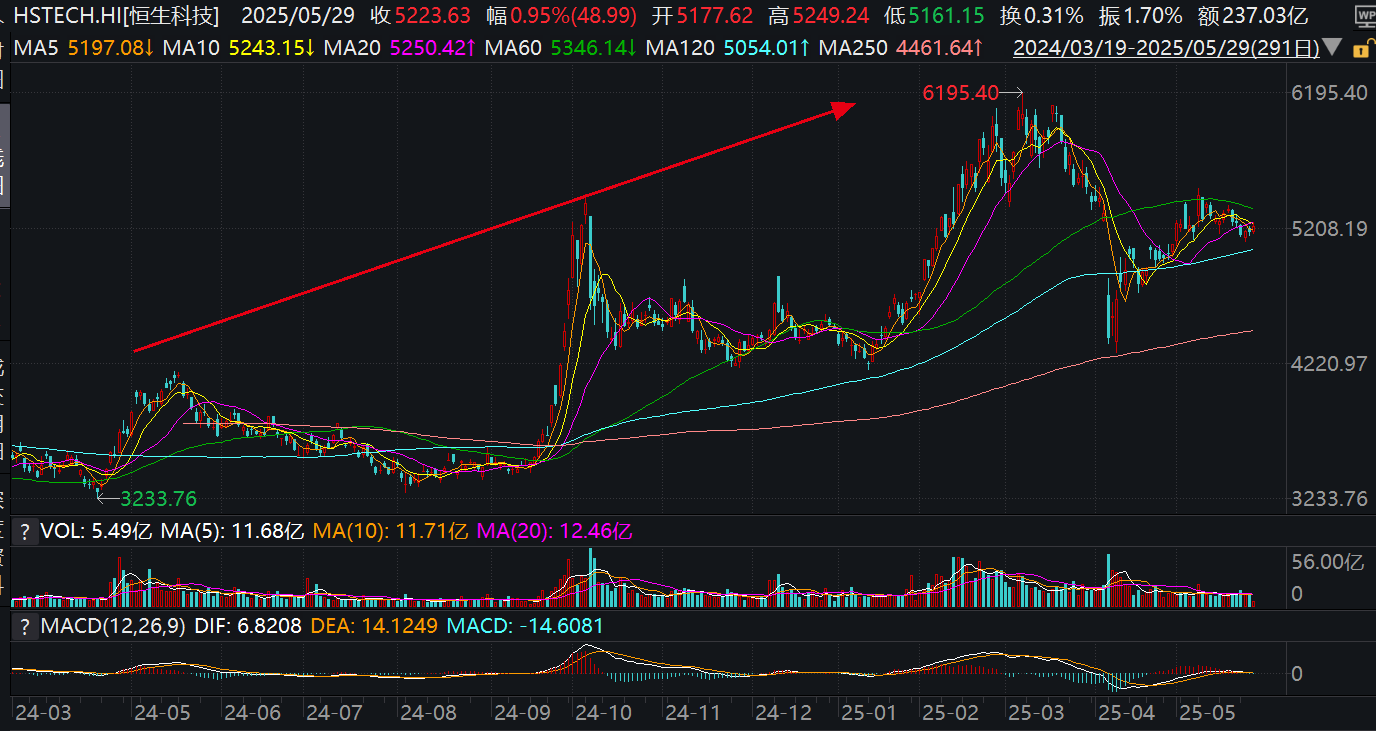Click the VOL indicator help question-mark icon
Image resolution: width=1376 pixels, height=731 pixels.
click(25, 531)
